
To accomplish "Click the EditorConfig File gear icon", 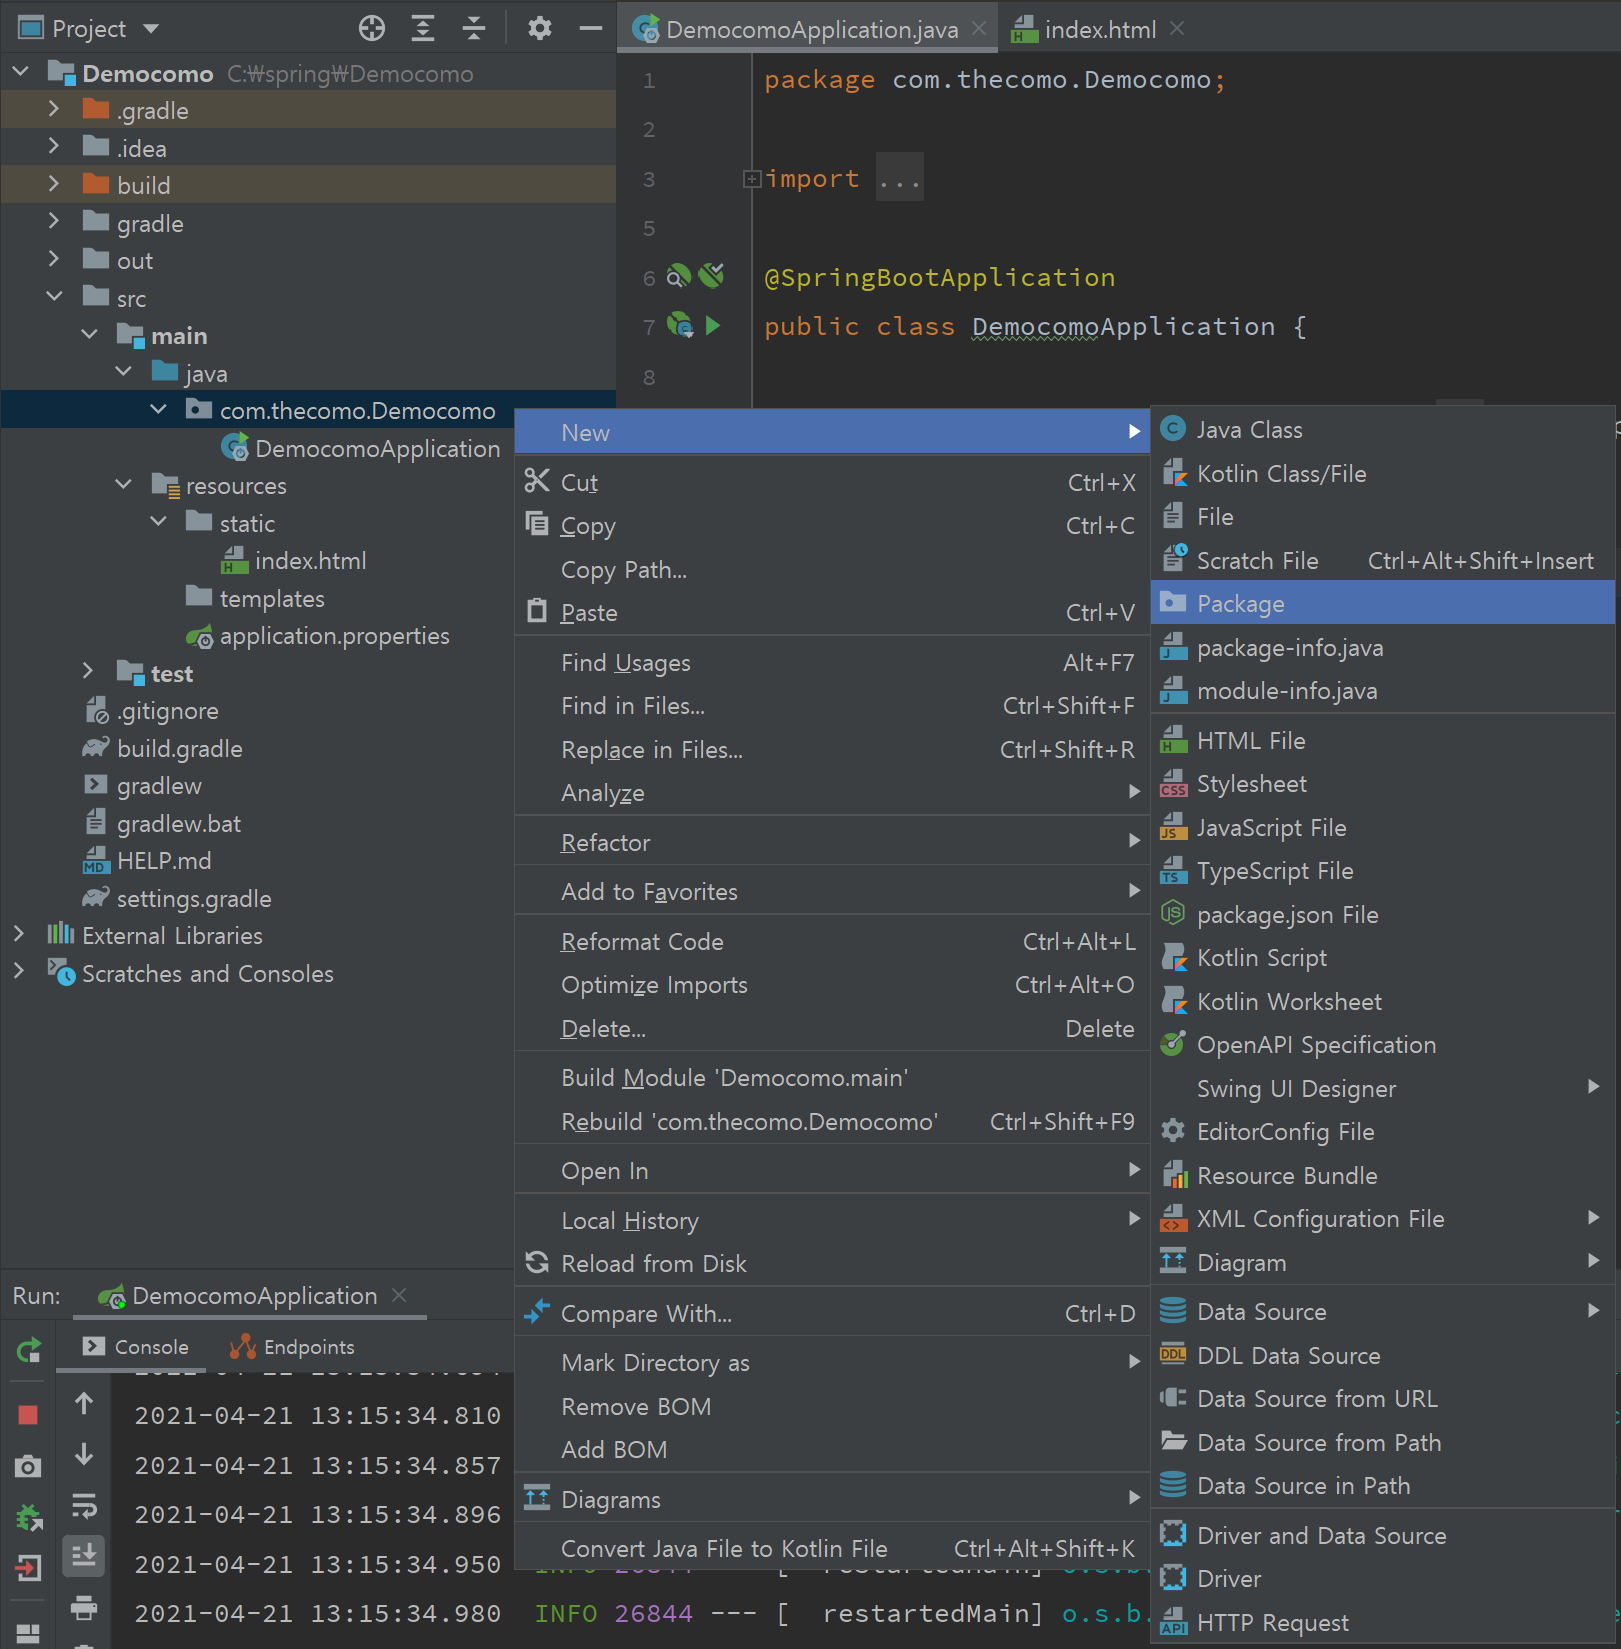I will click(x=1173, y=1131).
